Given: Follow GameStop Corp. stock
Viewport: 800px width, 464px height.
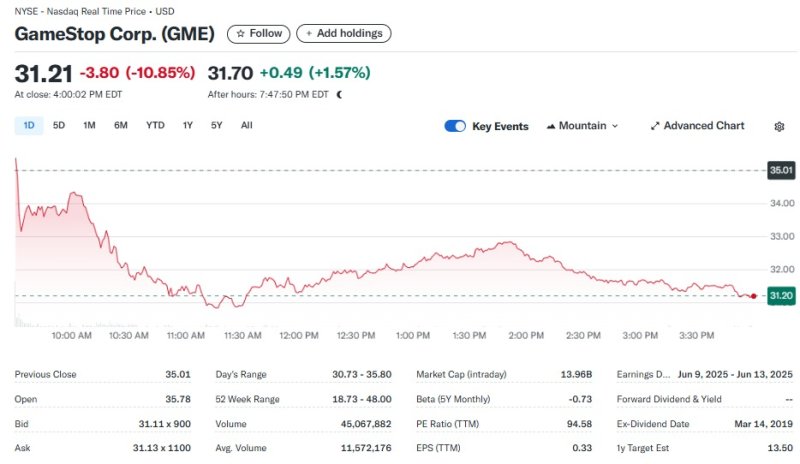Looking at the screenshot, I should point(259,34).
